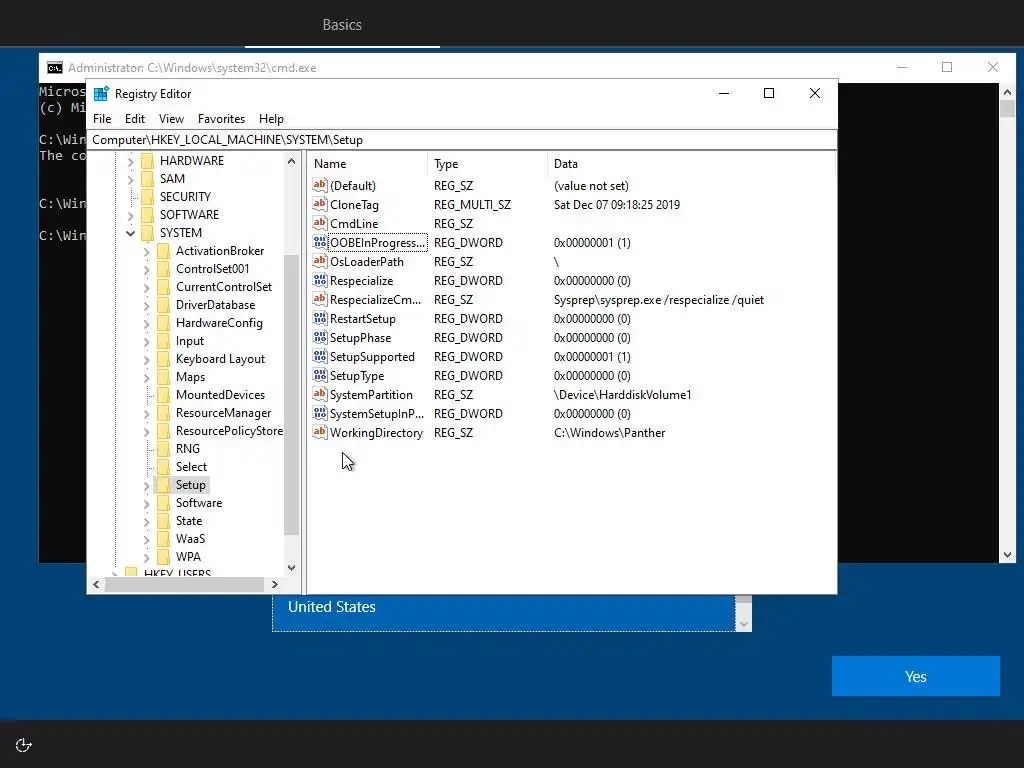1024x768 pixels.
Task: Select the SystemPartition value icon
Action: [319, 394]
